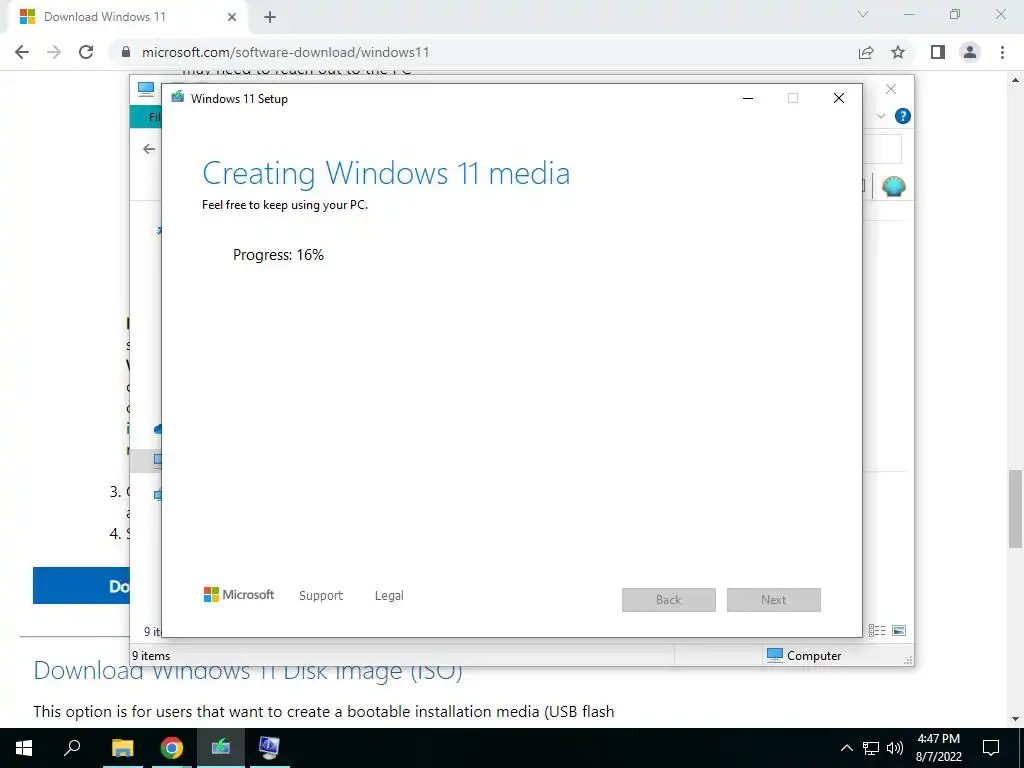The width and height of the screenshot is (1024, 768).
Task: Open Chrome's three-dot menu
Action: pyautogui.click(x=1002, y=52)
